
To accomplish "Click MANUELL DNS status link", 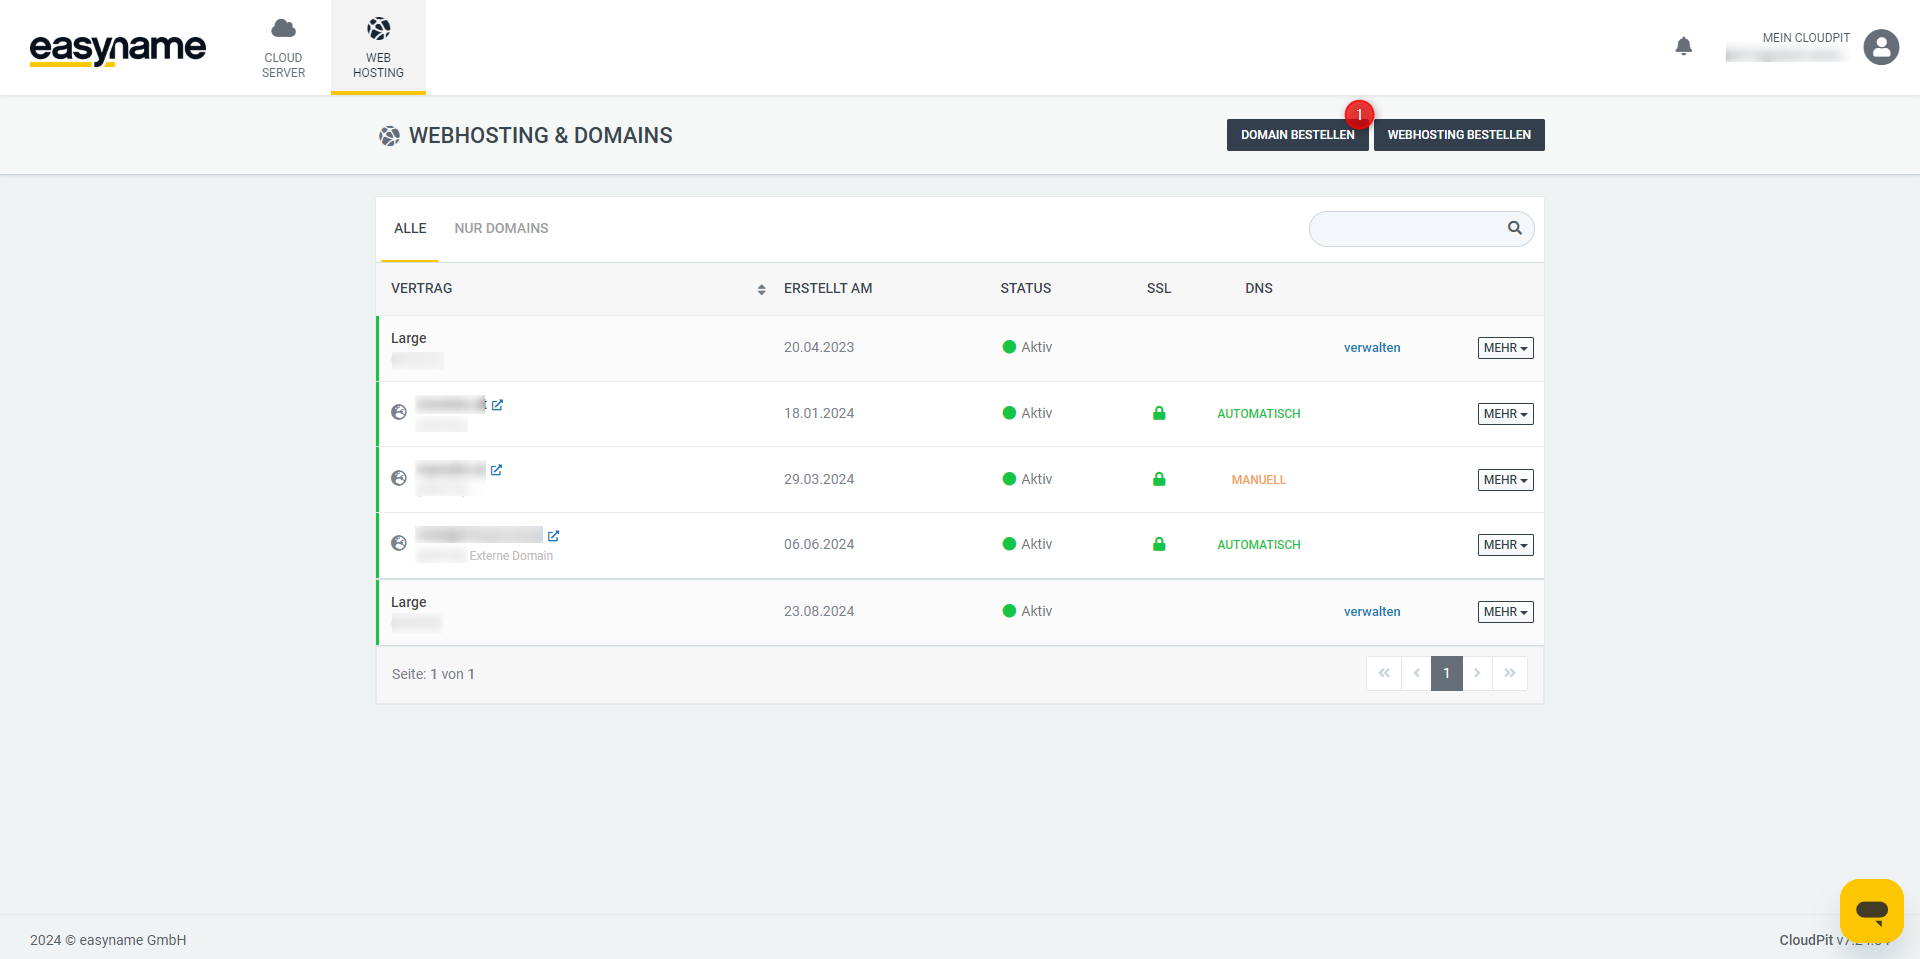I will [x=1258, y=480].
